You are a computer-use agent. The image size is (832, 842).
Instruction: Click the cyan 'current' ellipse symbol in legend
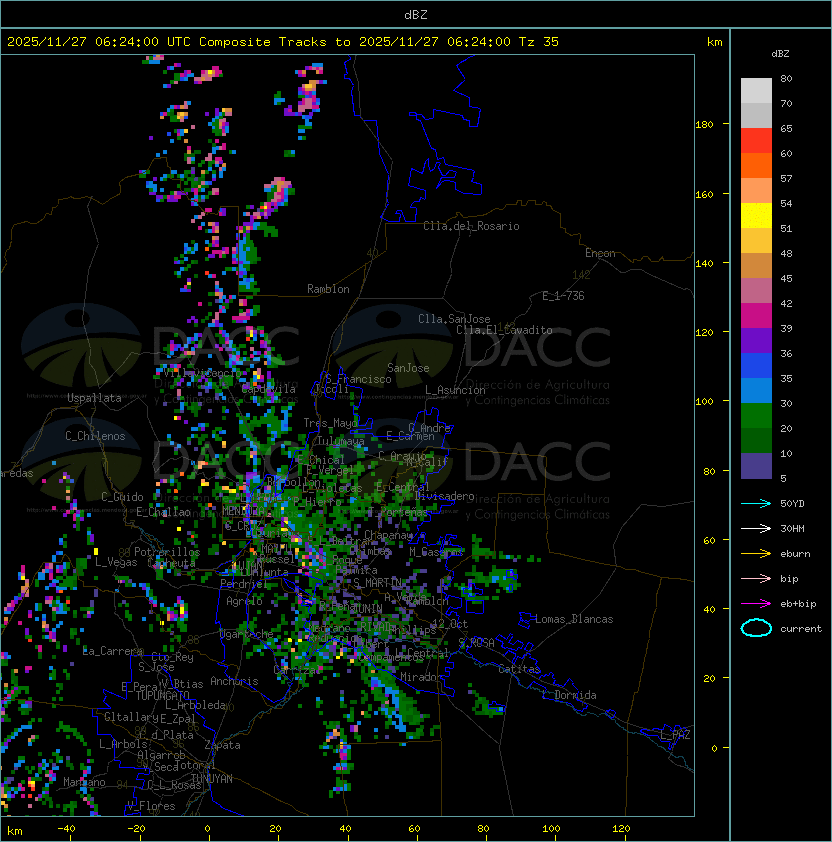pos(756,628)
